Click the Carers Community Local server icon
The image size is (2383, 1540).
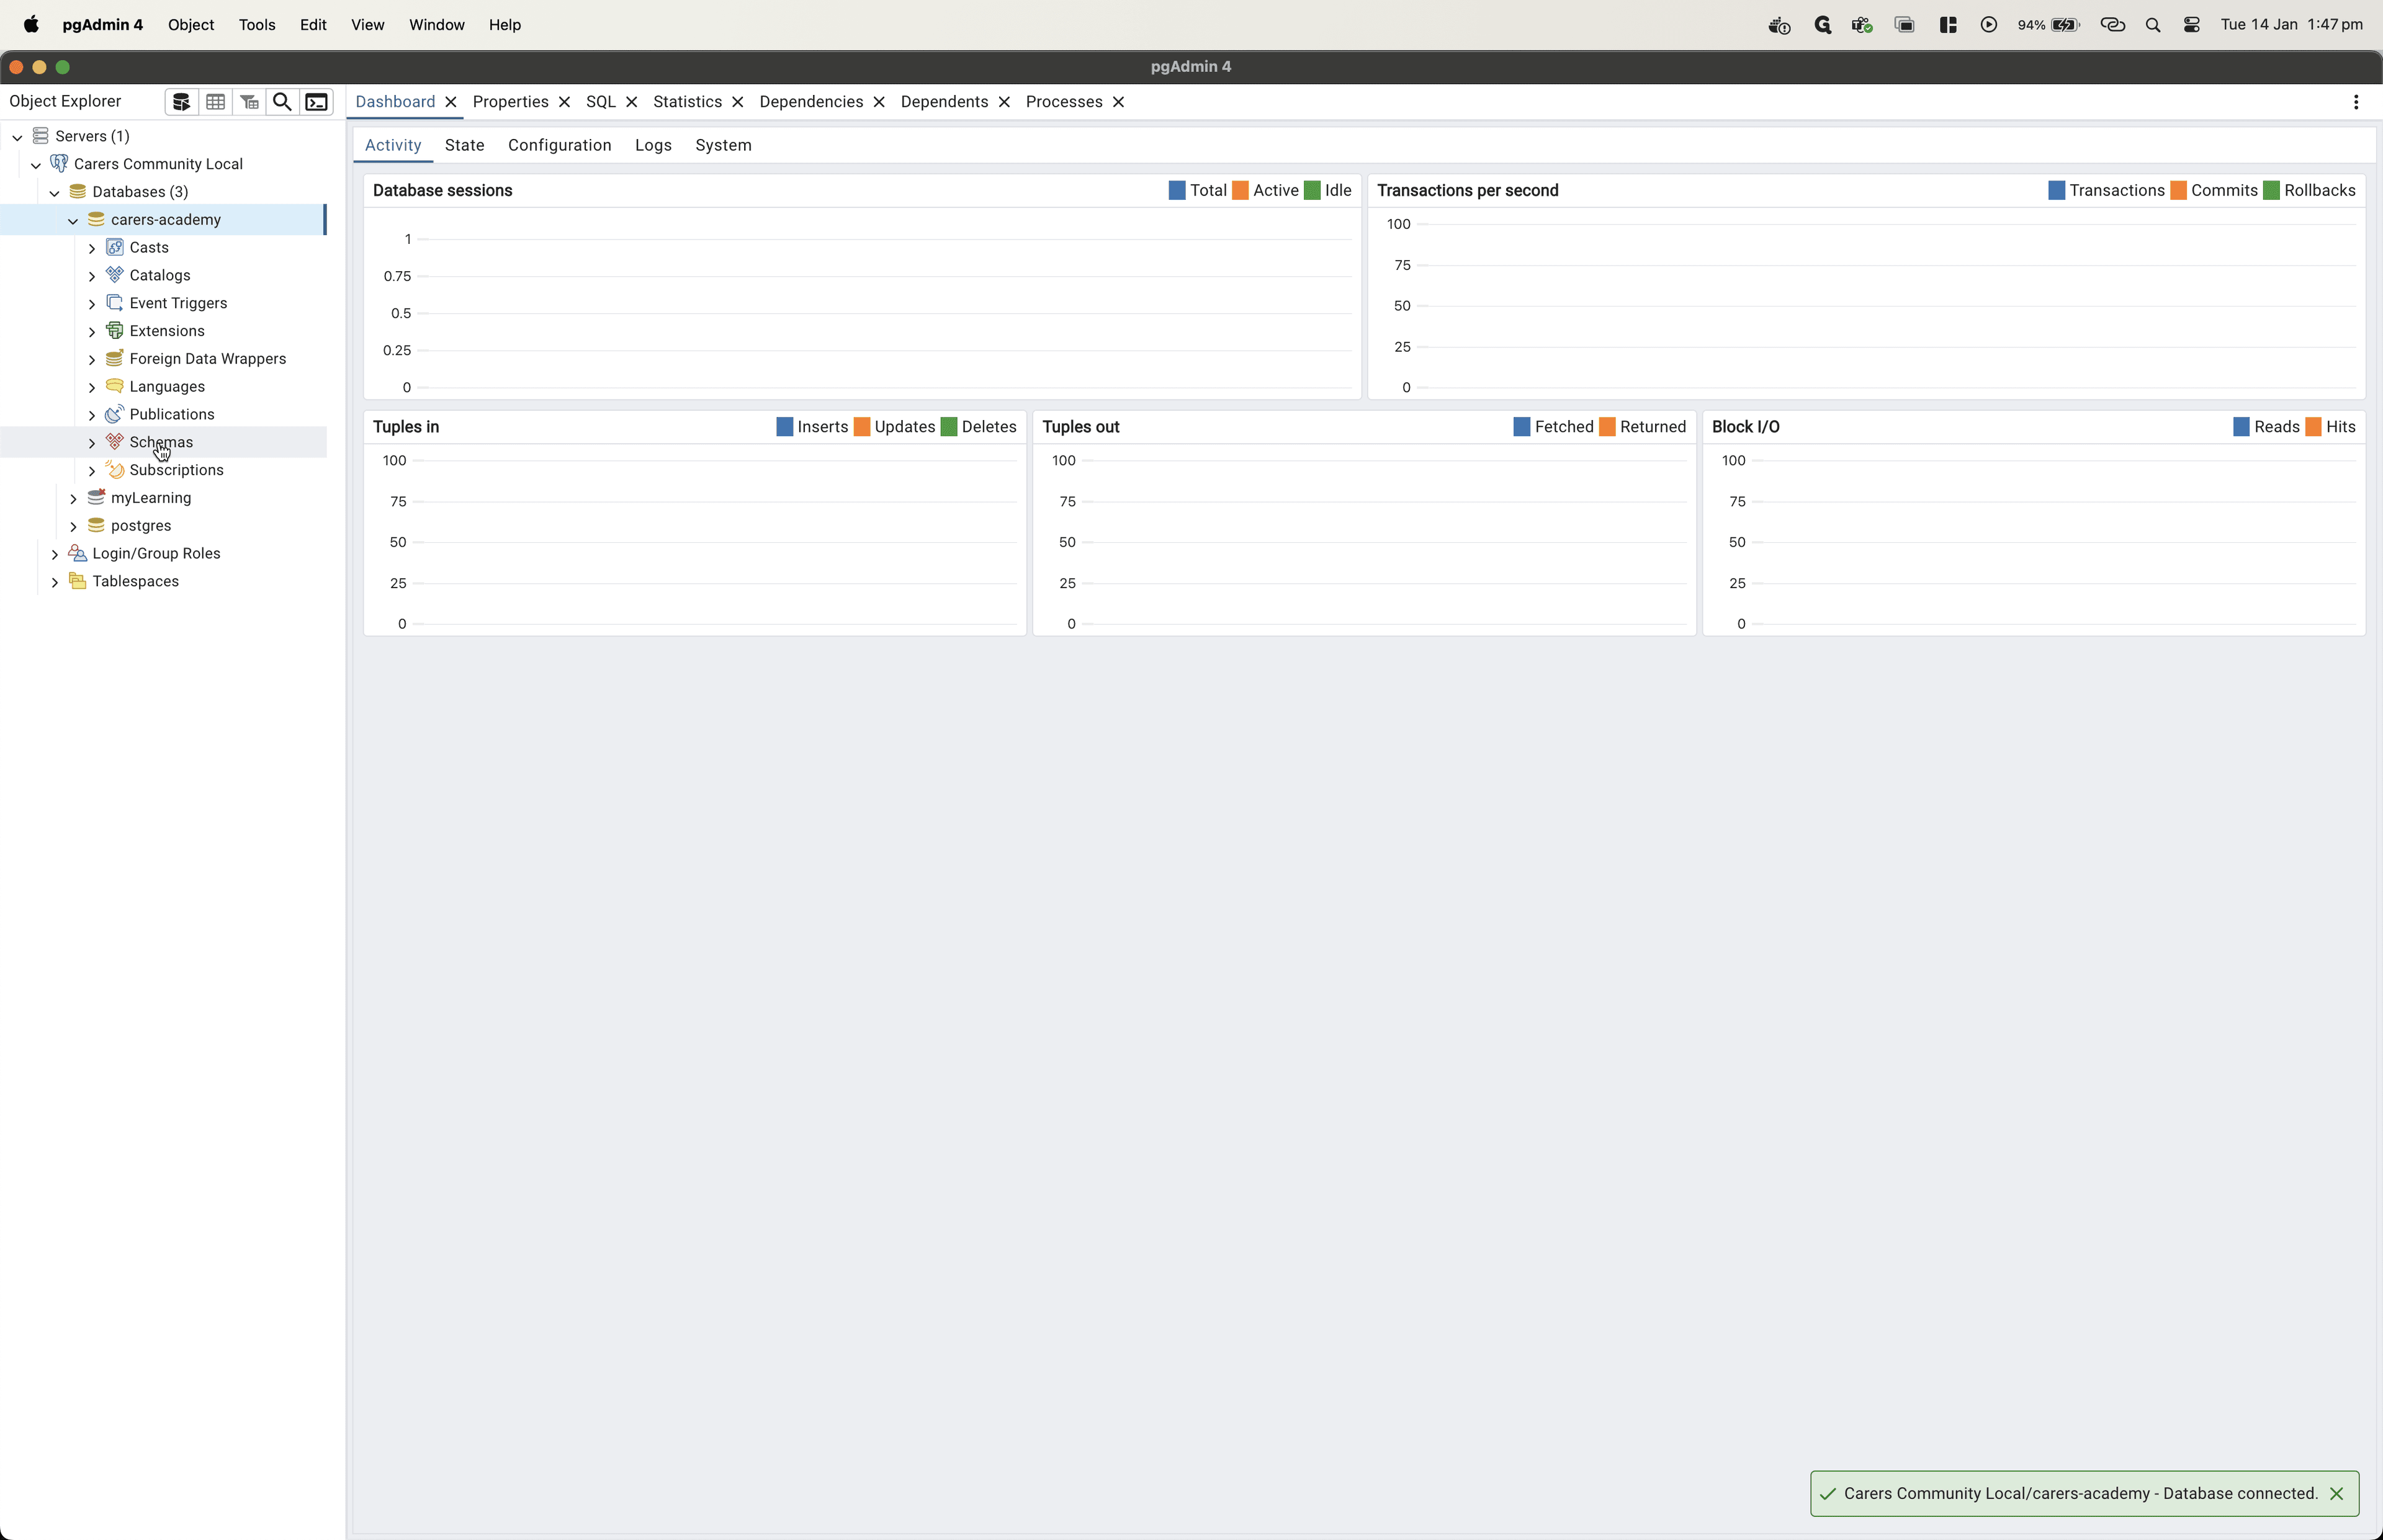point(59,163)
